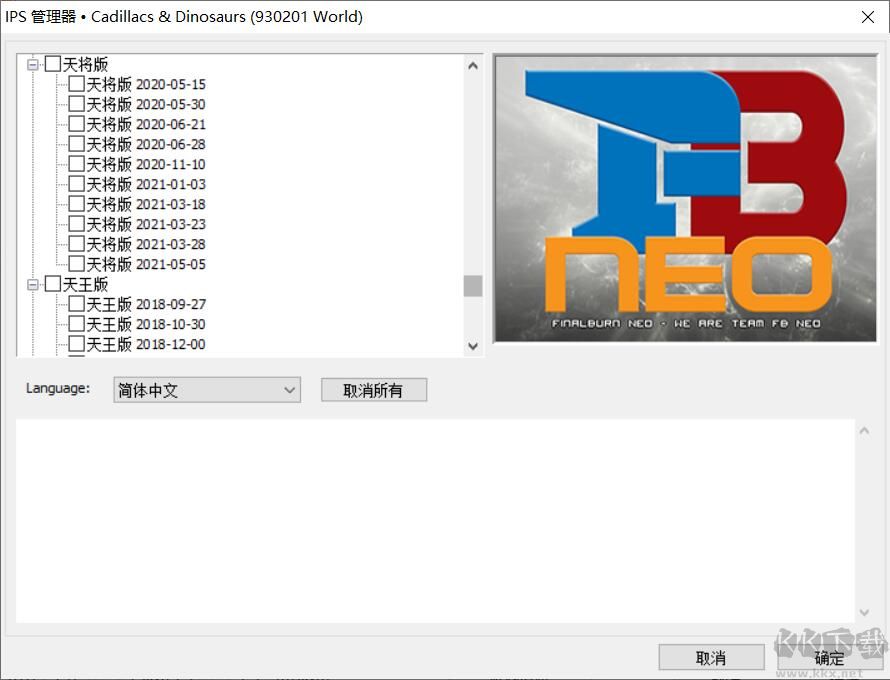This screenshot has width=890, height=680.
Task: Select the 天将版 2020-05-15 entry text
Action: pos(146,84)
